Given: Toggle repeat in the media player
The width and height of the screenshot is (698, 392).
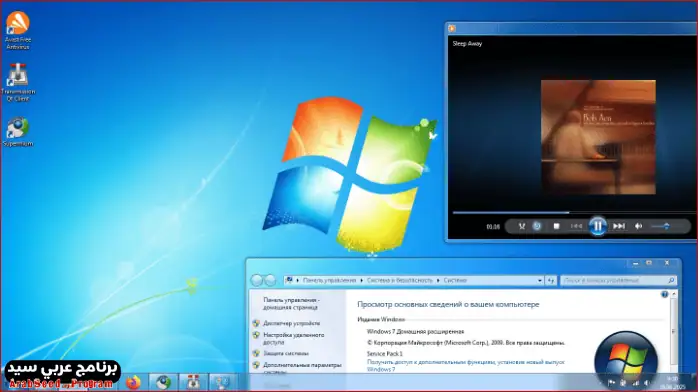Looking at the screenshot, I should (537, 226).
